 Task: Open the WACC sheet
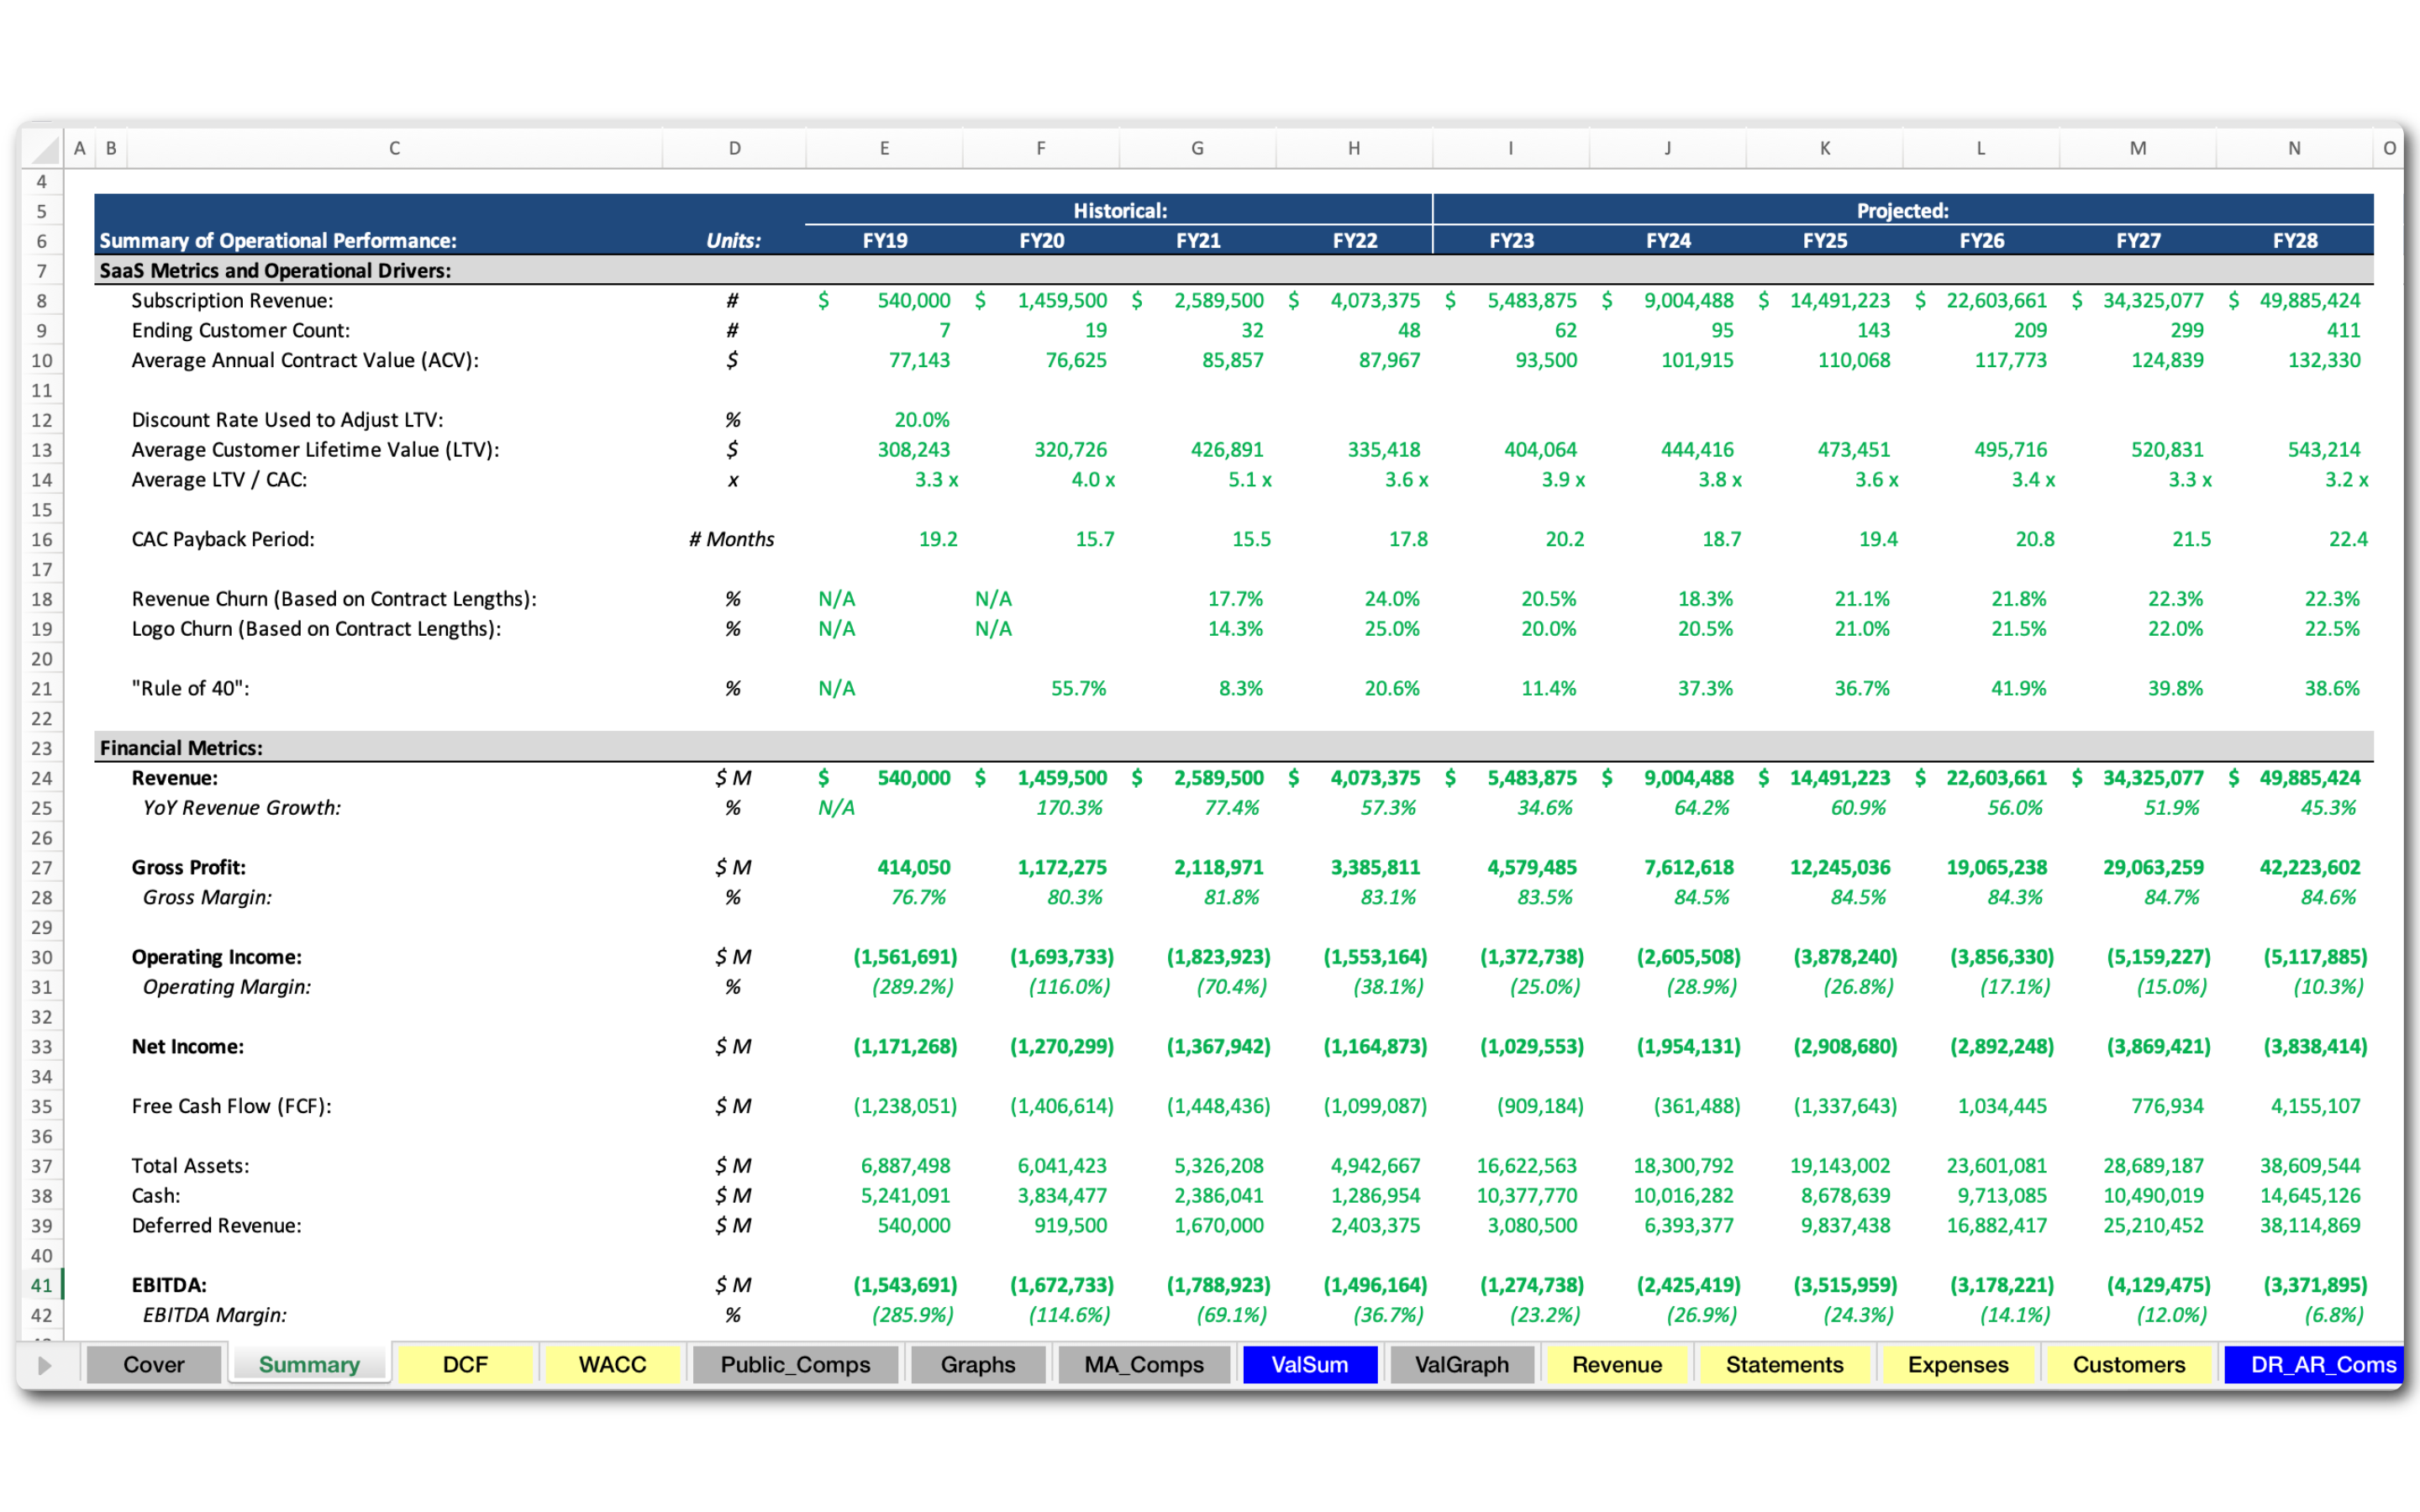[x=612, y=1364]
